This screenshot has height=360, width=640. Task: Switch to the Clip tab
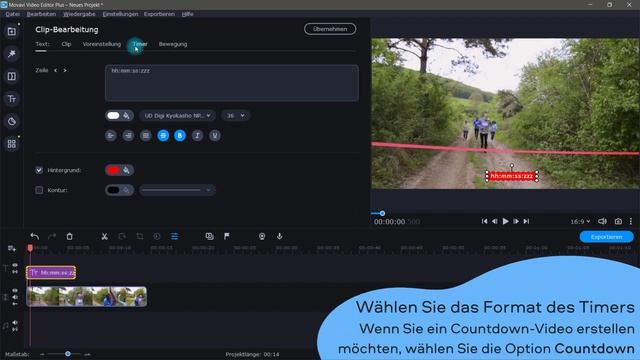pyautogui.click(x=66, y=44)
